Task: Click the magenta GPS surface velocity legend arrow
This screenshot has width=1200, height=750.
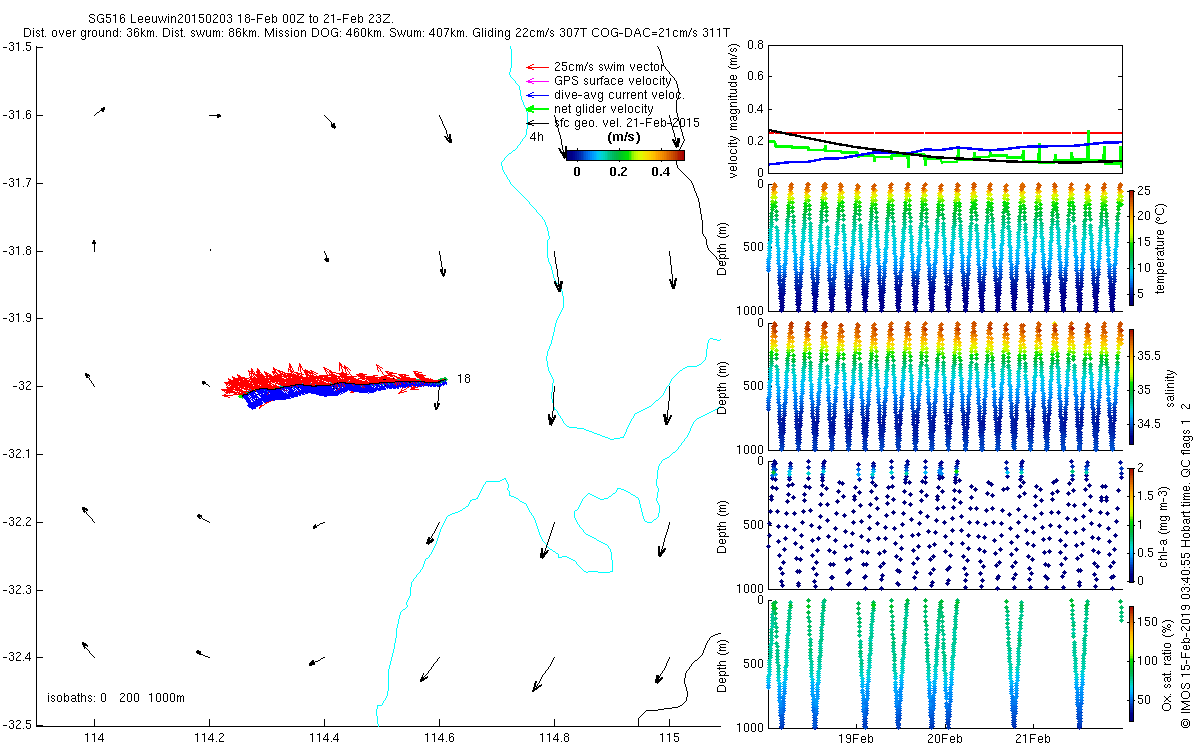Action: [x=538, y=81]
